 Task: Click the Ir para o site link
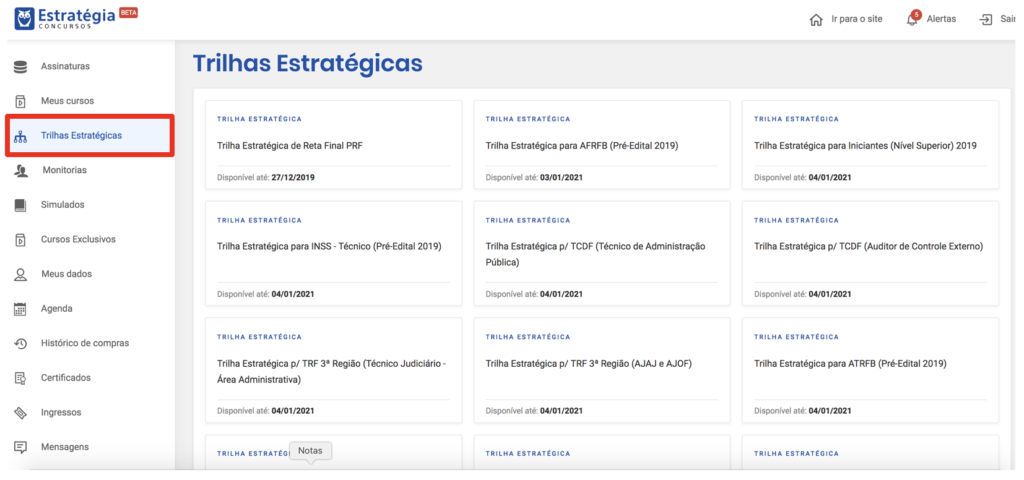(x=857, y=19)
